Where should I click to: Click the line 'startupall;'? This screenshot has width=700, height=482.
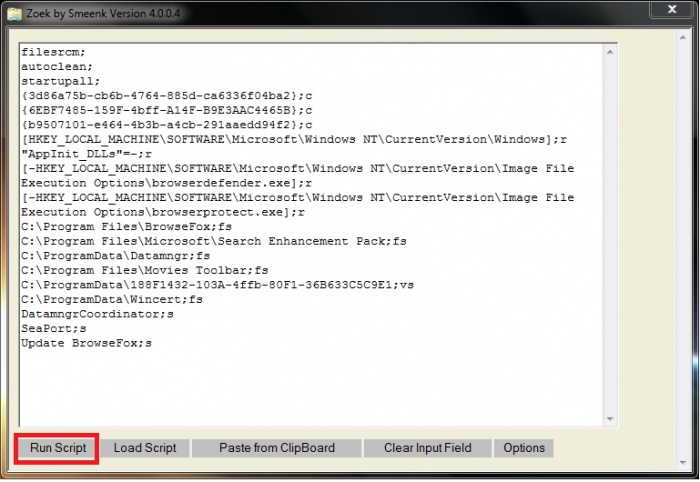tap(60, 81)
